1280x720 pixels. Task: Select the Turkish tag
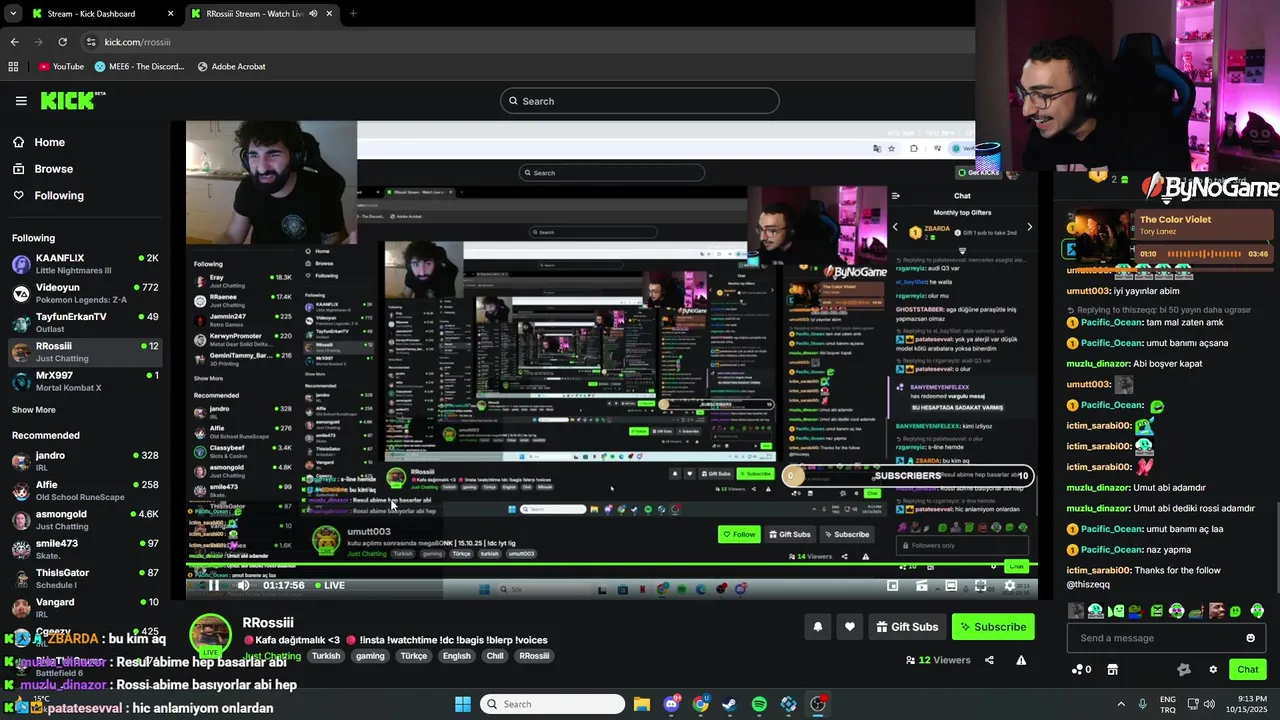point(326,656)
